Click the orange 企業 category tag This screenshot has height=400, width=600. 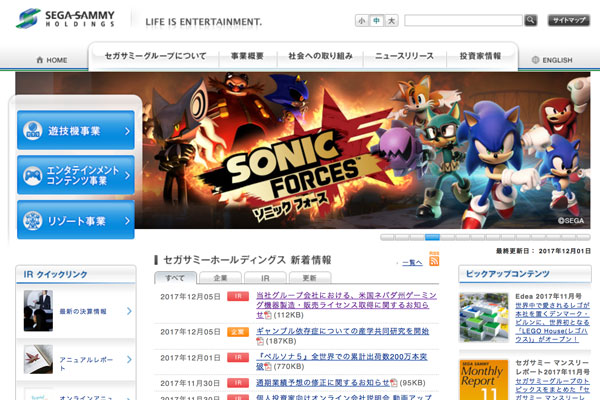pos(238,332)
